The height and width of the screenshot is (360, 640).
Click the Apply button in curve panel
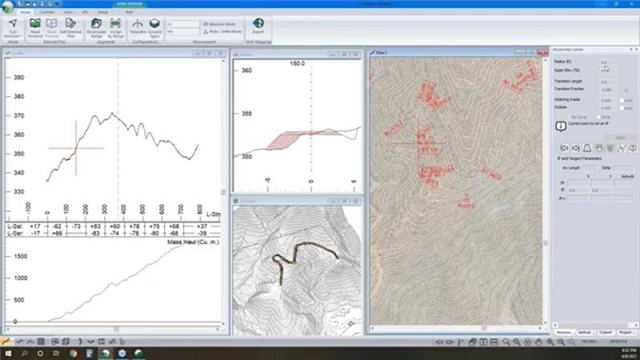tap(620, 138)
